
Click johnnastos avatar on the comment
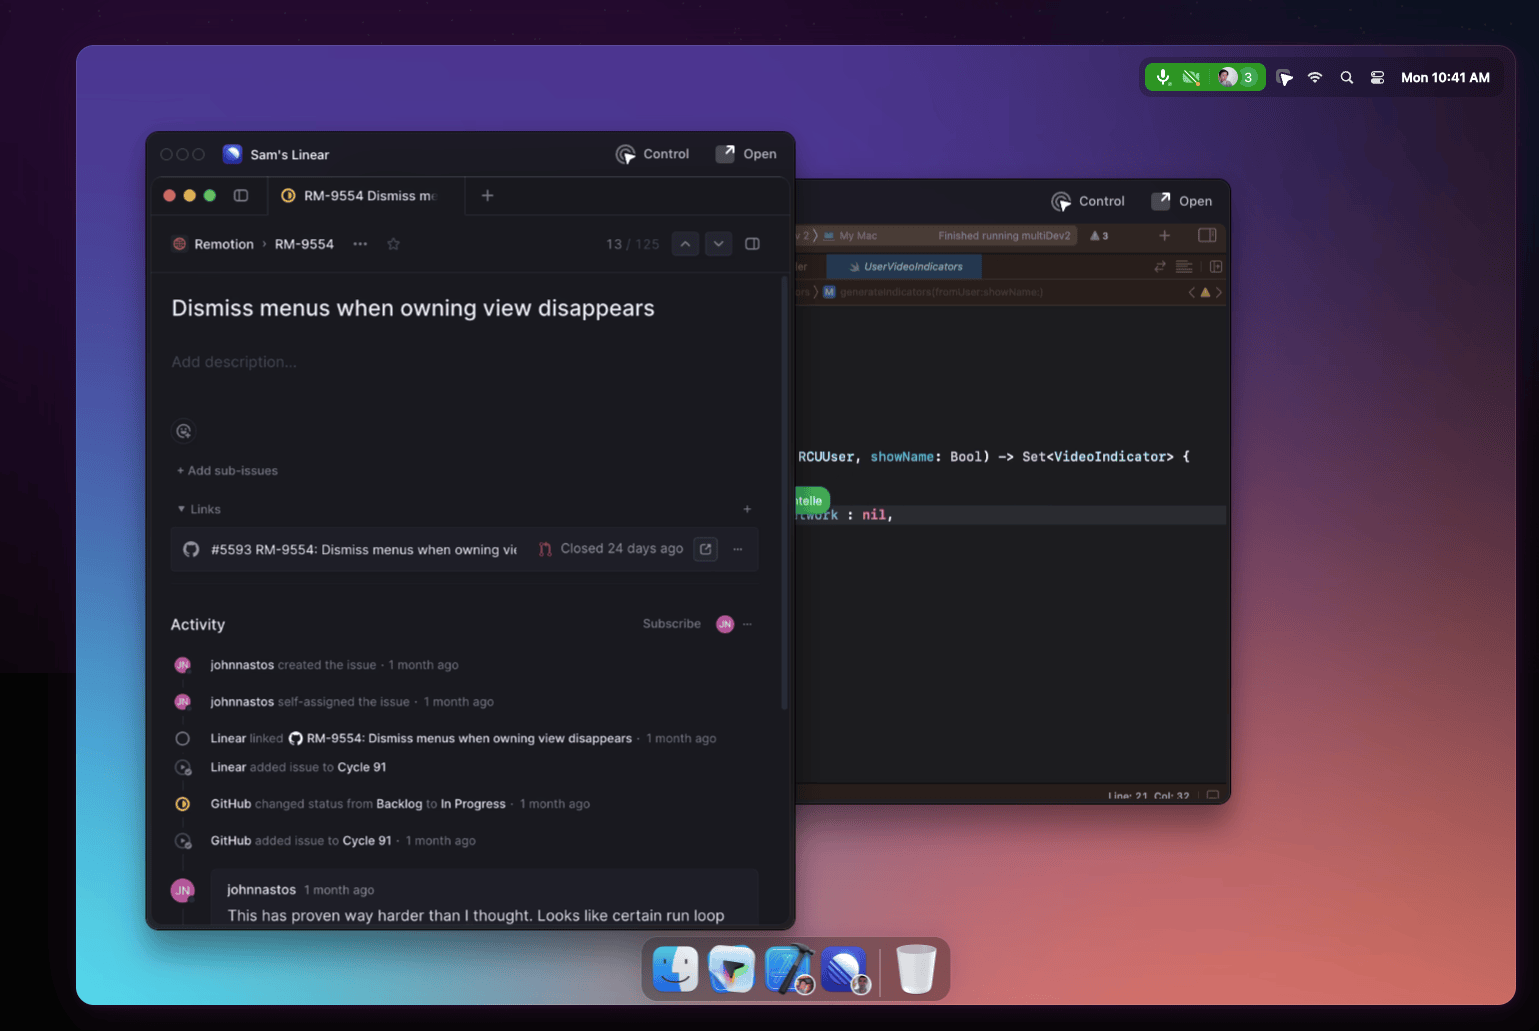click(183, 890)
